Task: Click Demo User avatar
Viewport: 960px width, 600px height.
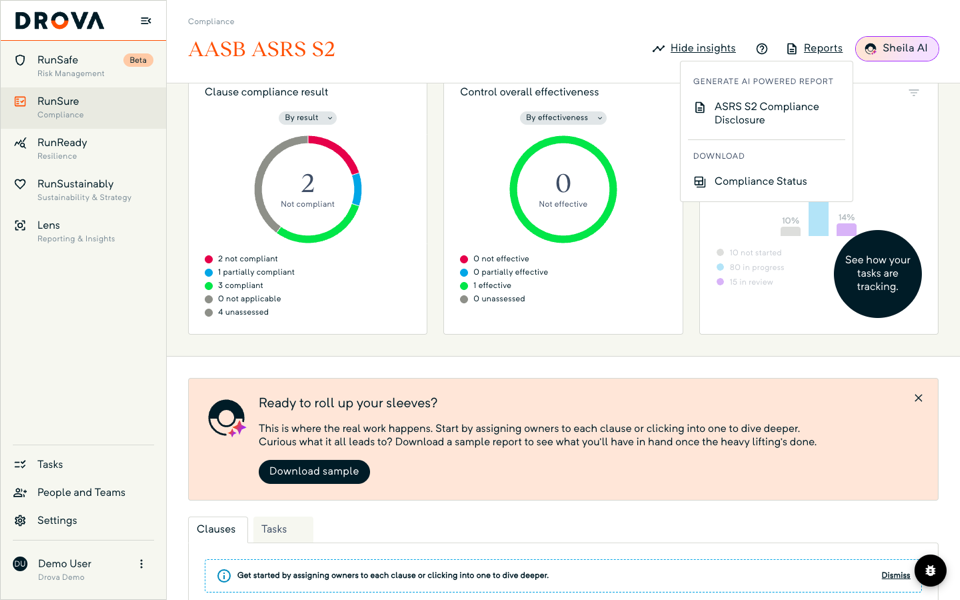Action: coord(20,564)
